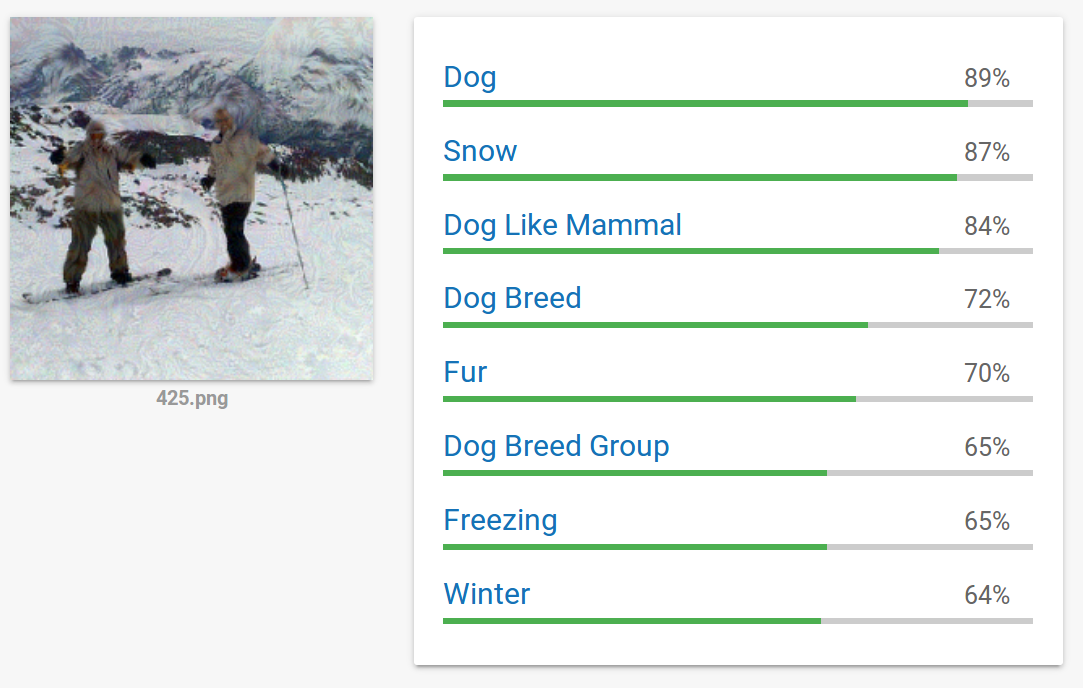The width and height of the screenshot is (1083, 688).
Task: Select the Dog Like Mammal label
Action: (562, 226)
